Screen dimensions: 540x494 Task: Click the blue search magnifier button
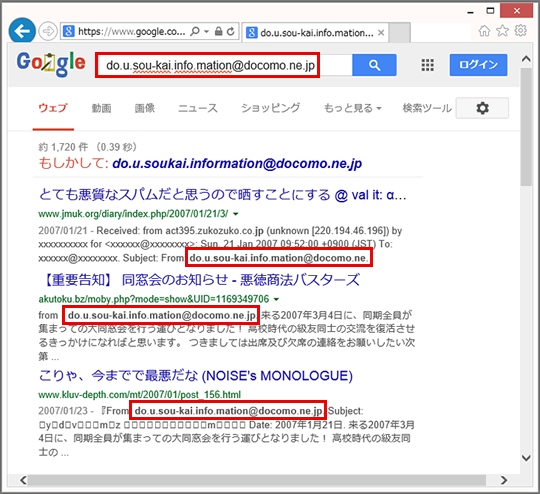pos(374,65)
